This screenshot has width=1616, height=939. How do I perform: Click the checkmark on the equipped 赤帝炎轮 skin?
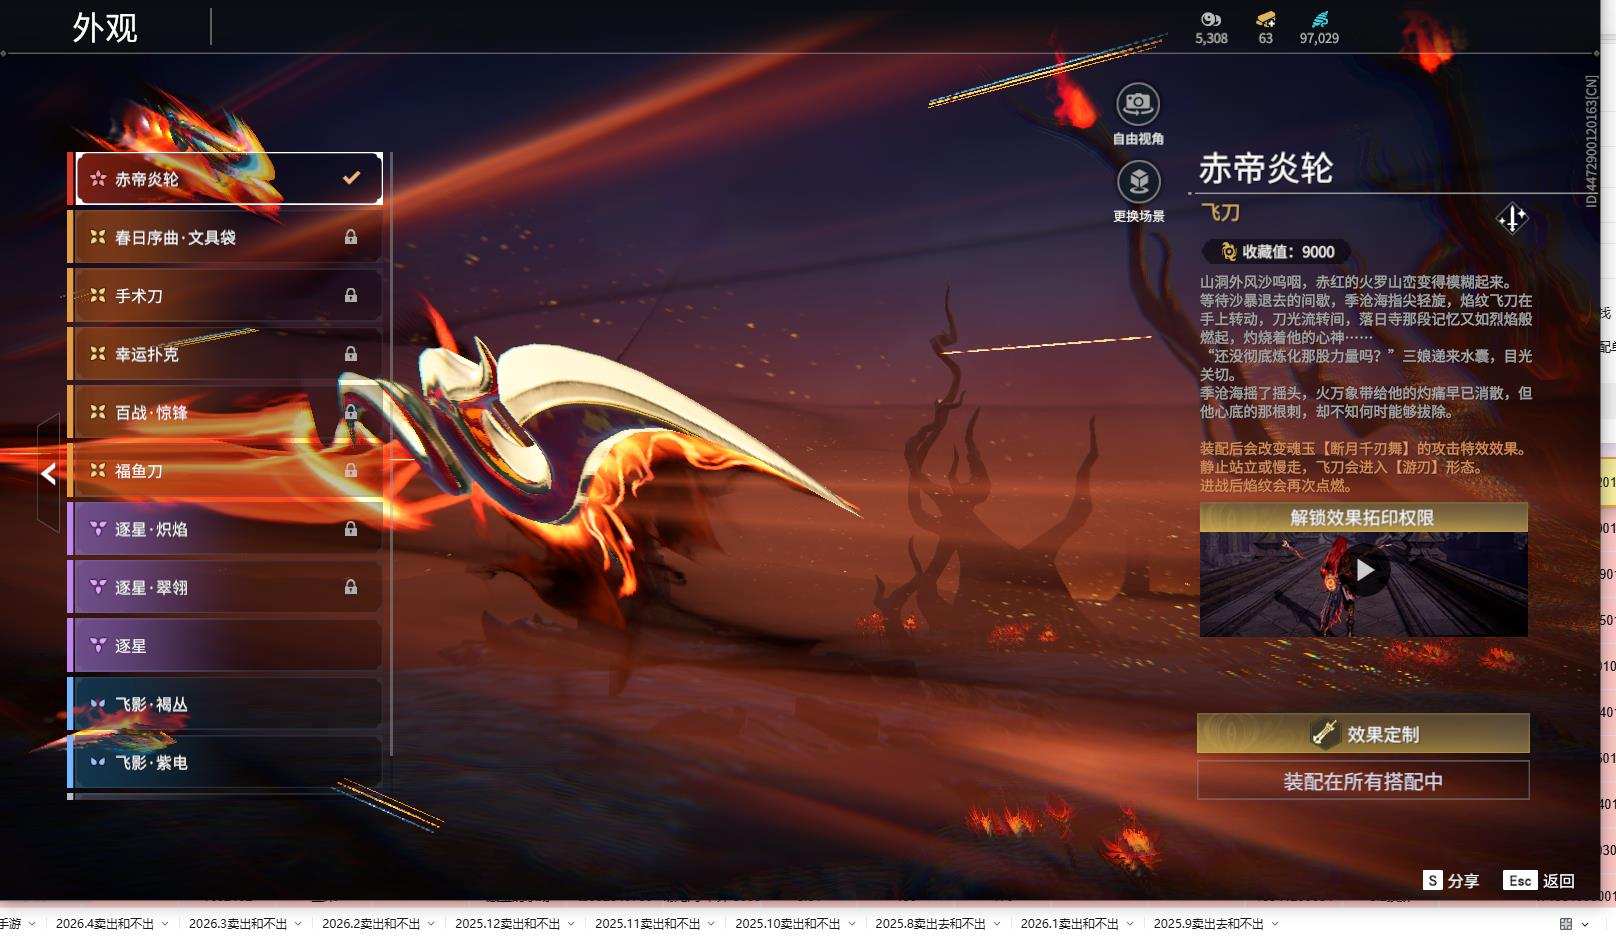point(349,177)
